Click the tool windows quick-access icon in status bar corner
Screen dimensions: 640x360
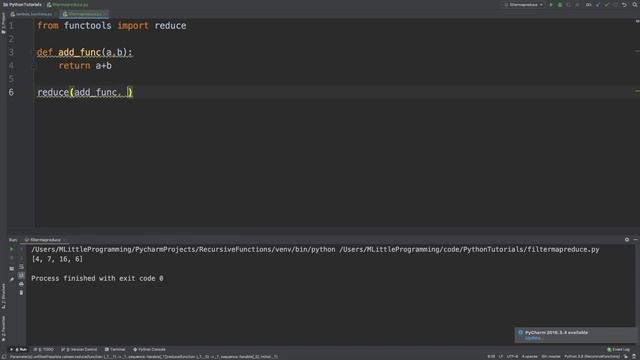(3, 357)
